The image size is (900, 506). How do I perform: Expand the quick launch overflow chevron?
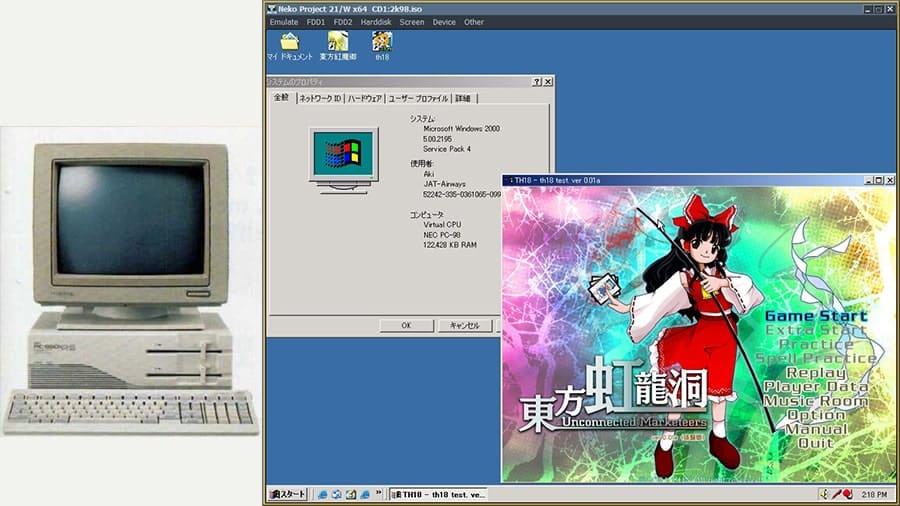(x=377, y=494)
